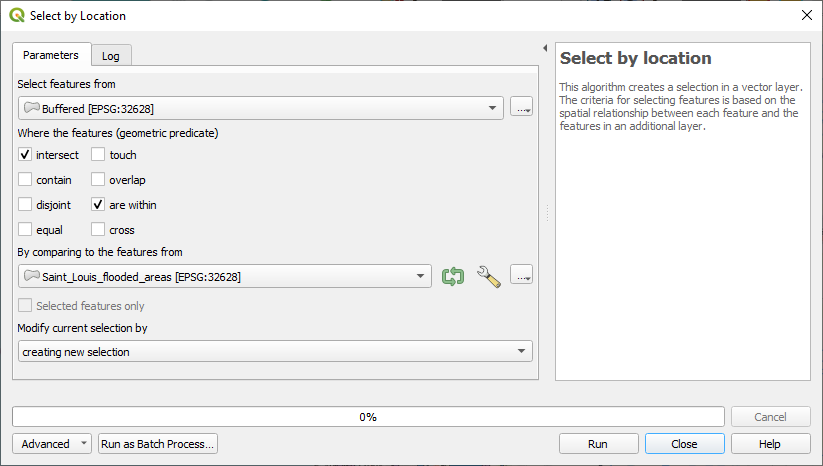Enable the touch predicate checkbox
Viewport: 823px width, 466px height.
pos(99,155)
